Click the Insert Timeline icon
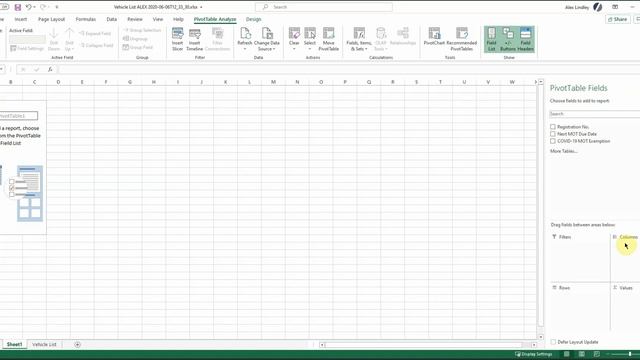Screen dimensions: 640x360 click(194, 39)
